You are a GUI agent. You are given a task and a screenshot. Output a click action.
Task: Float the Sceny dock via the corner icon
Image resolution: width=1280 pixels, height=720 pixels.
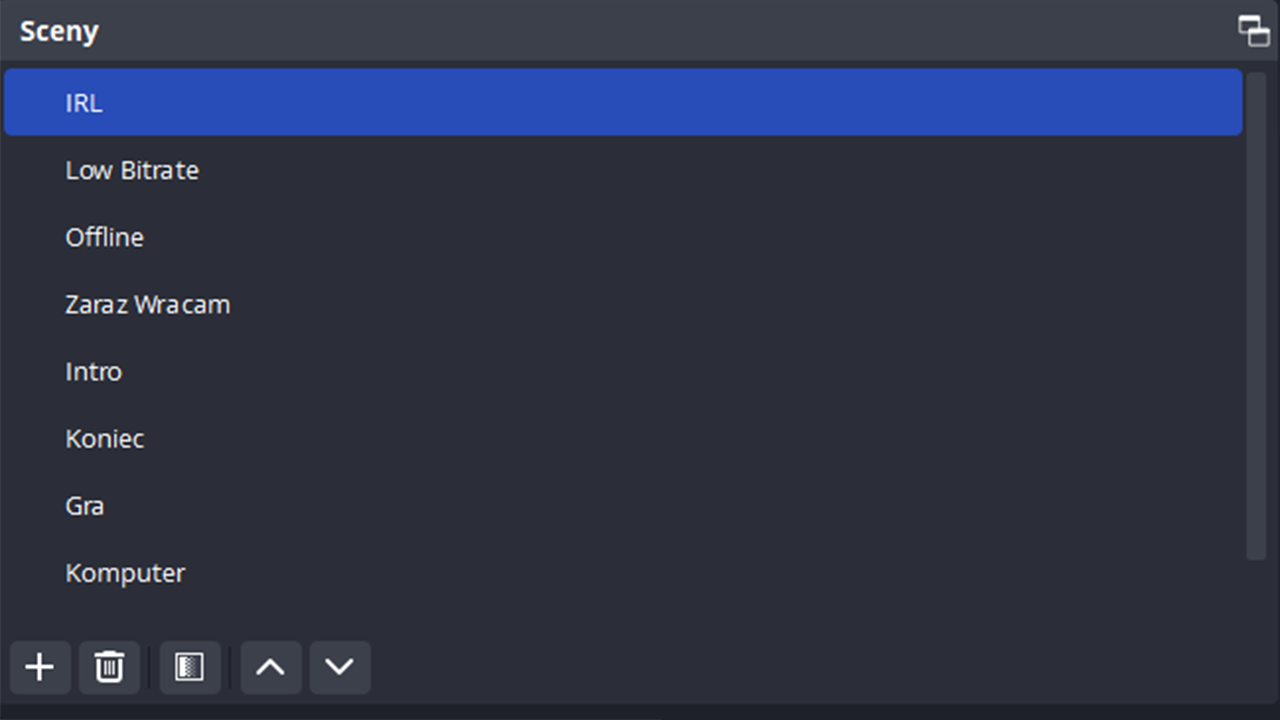1253,31
